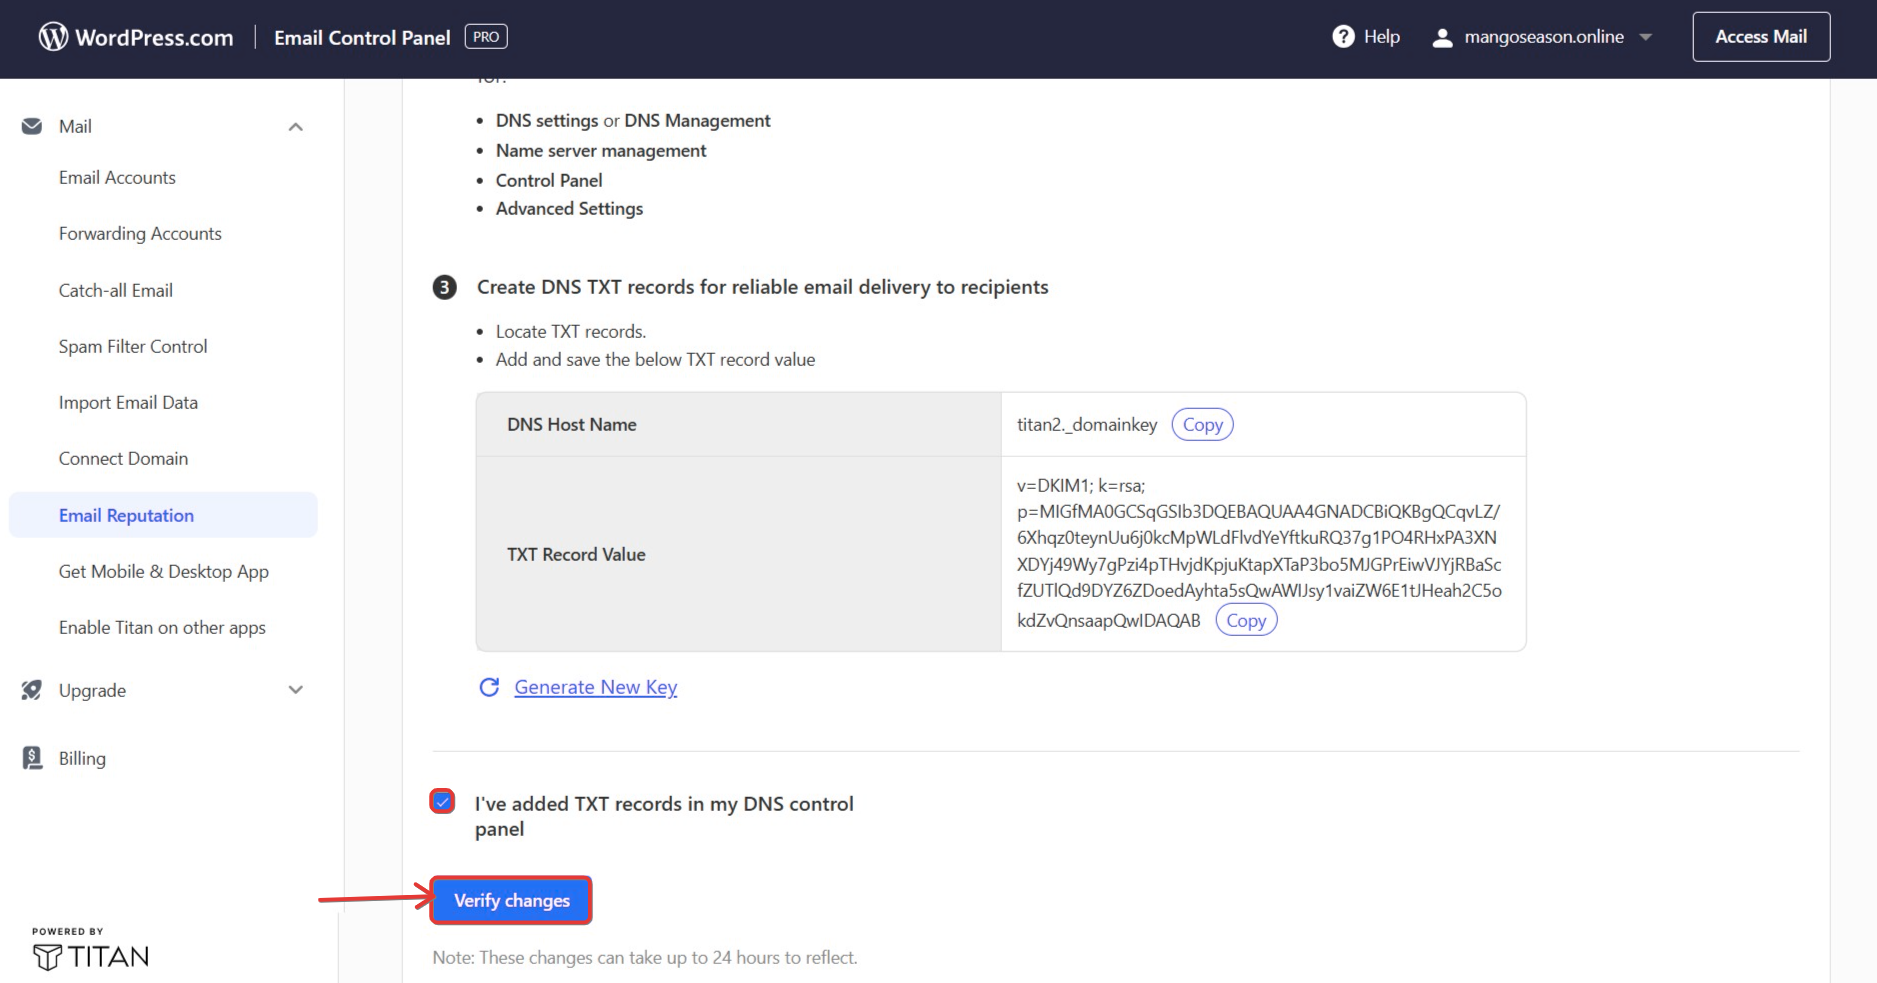Open Help via the question mark icon
Viewport: 1877px width, 983px height.
(x=1343, y=37)
